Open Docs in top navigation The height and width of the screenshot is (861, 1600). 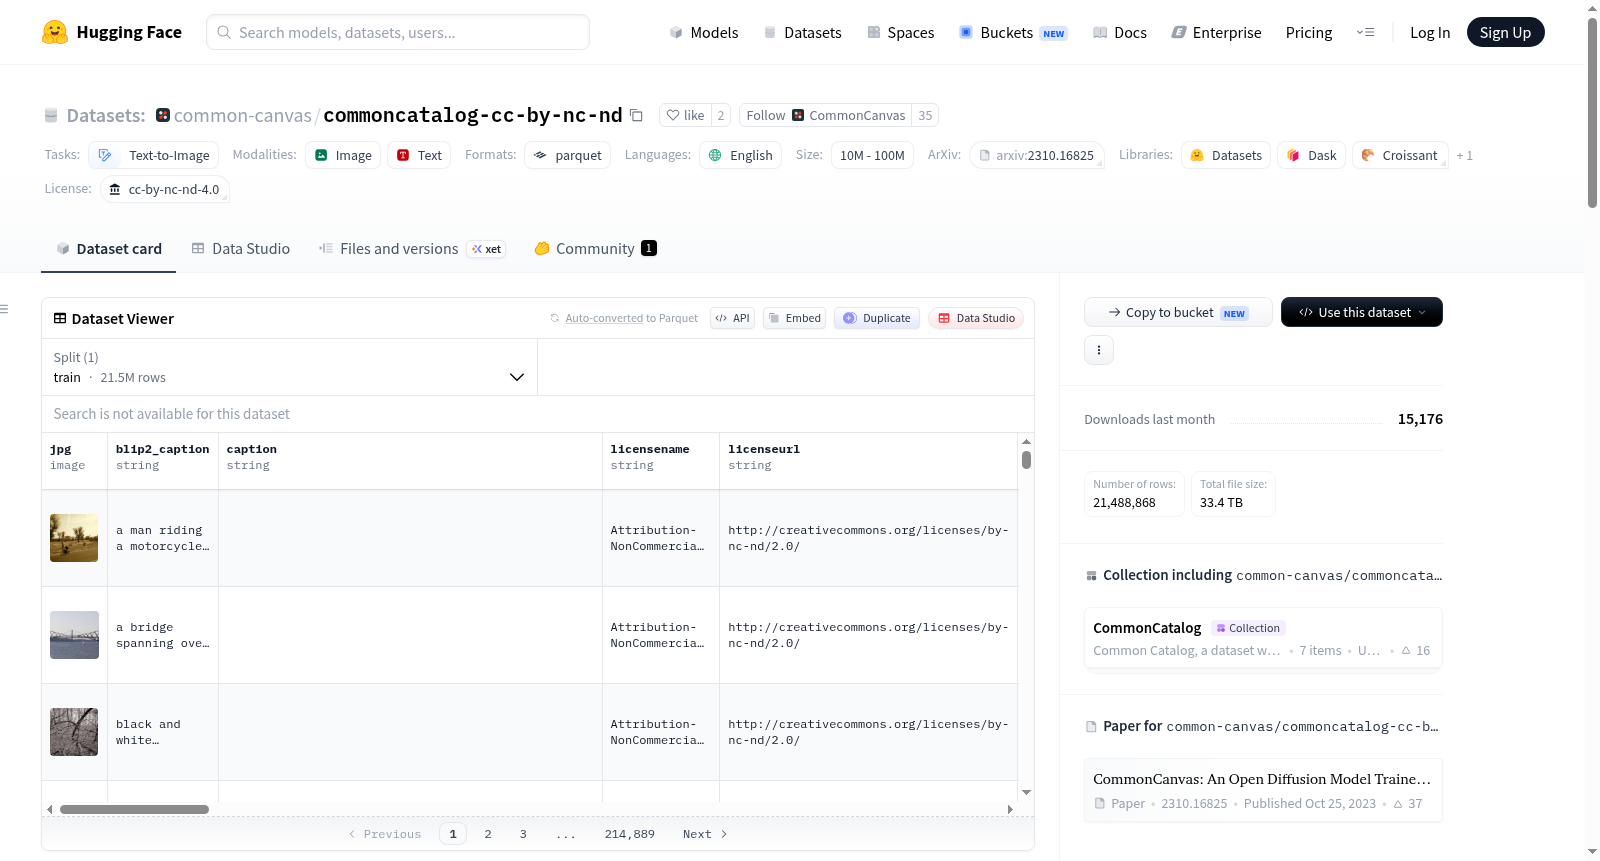click(x=1120, y=32)
